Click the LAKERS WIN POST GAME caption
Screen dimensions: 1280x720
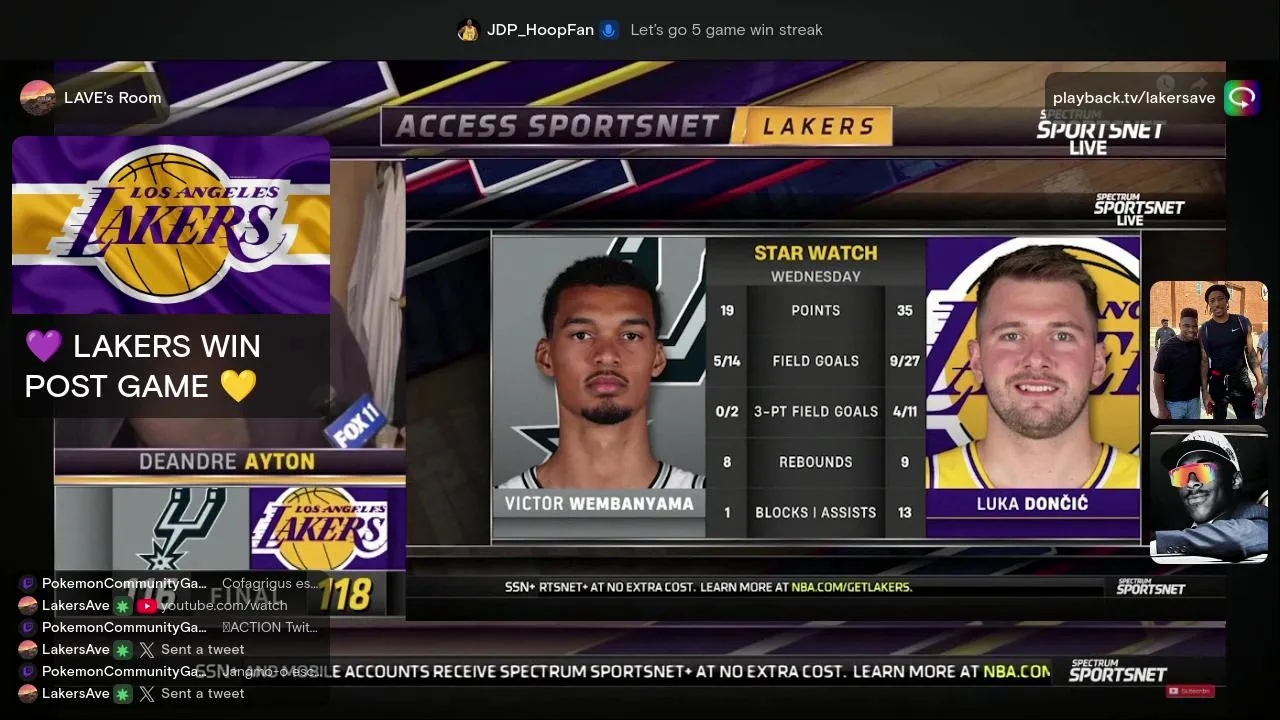[143, 366]
